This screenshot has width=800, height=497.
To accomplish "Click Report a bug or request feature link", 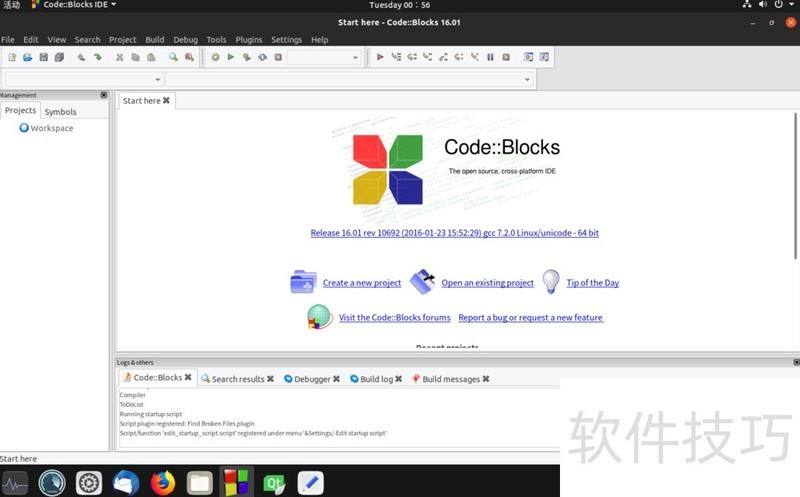I will tap(531, 317).
